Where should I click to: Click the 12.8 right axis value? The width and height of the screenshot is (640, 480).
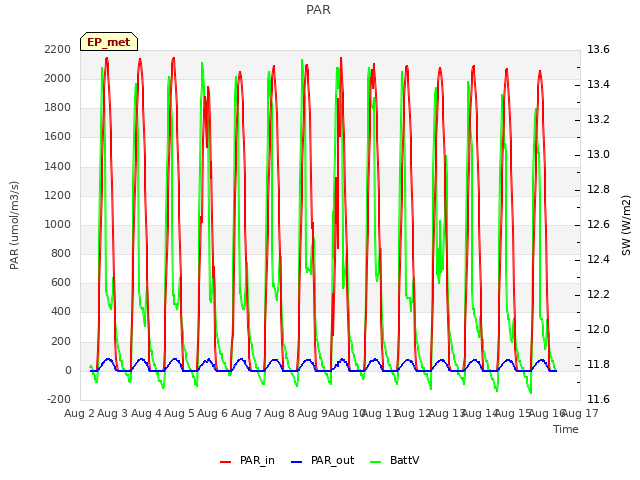(598, 189)
